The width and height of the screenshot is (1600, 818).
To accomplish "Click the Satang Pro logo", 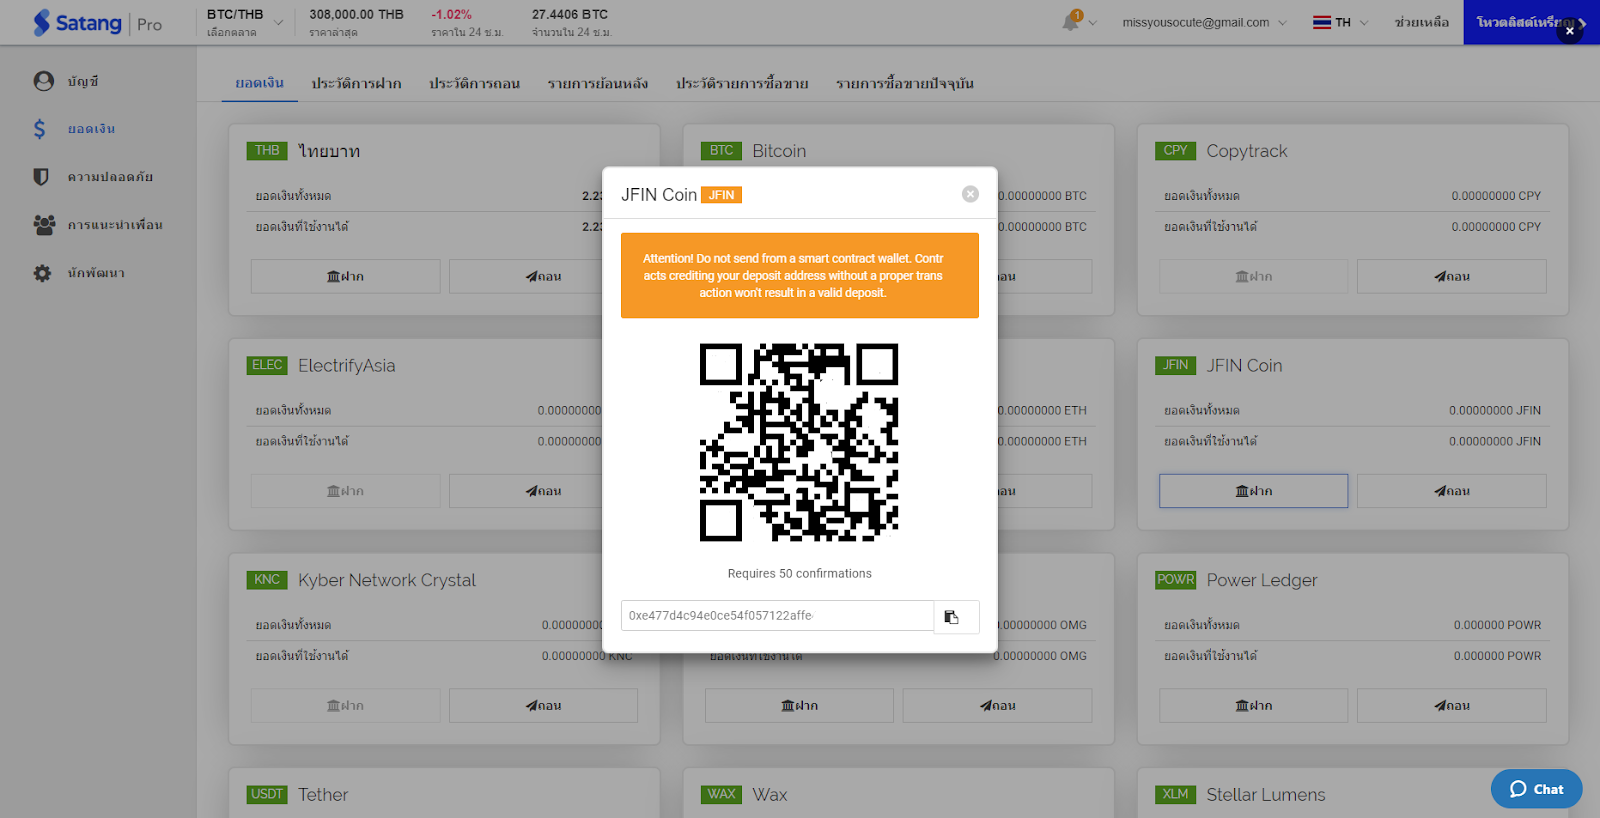I will pyautogui.click(x=97, y=23).
